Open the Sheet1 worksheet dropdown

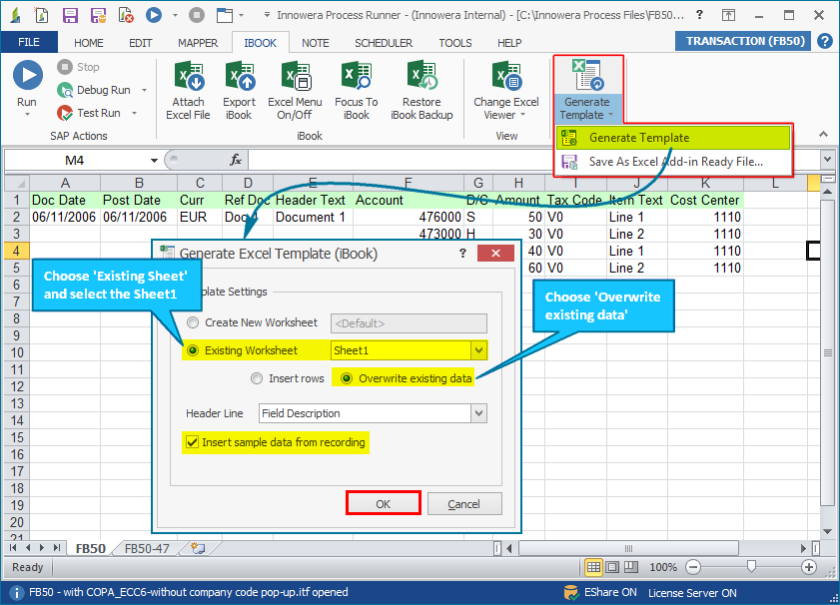coord(478,351)
